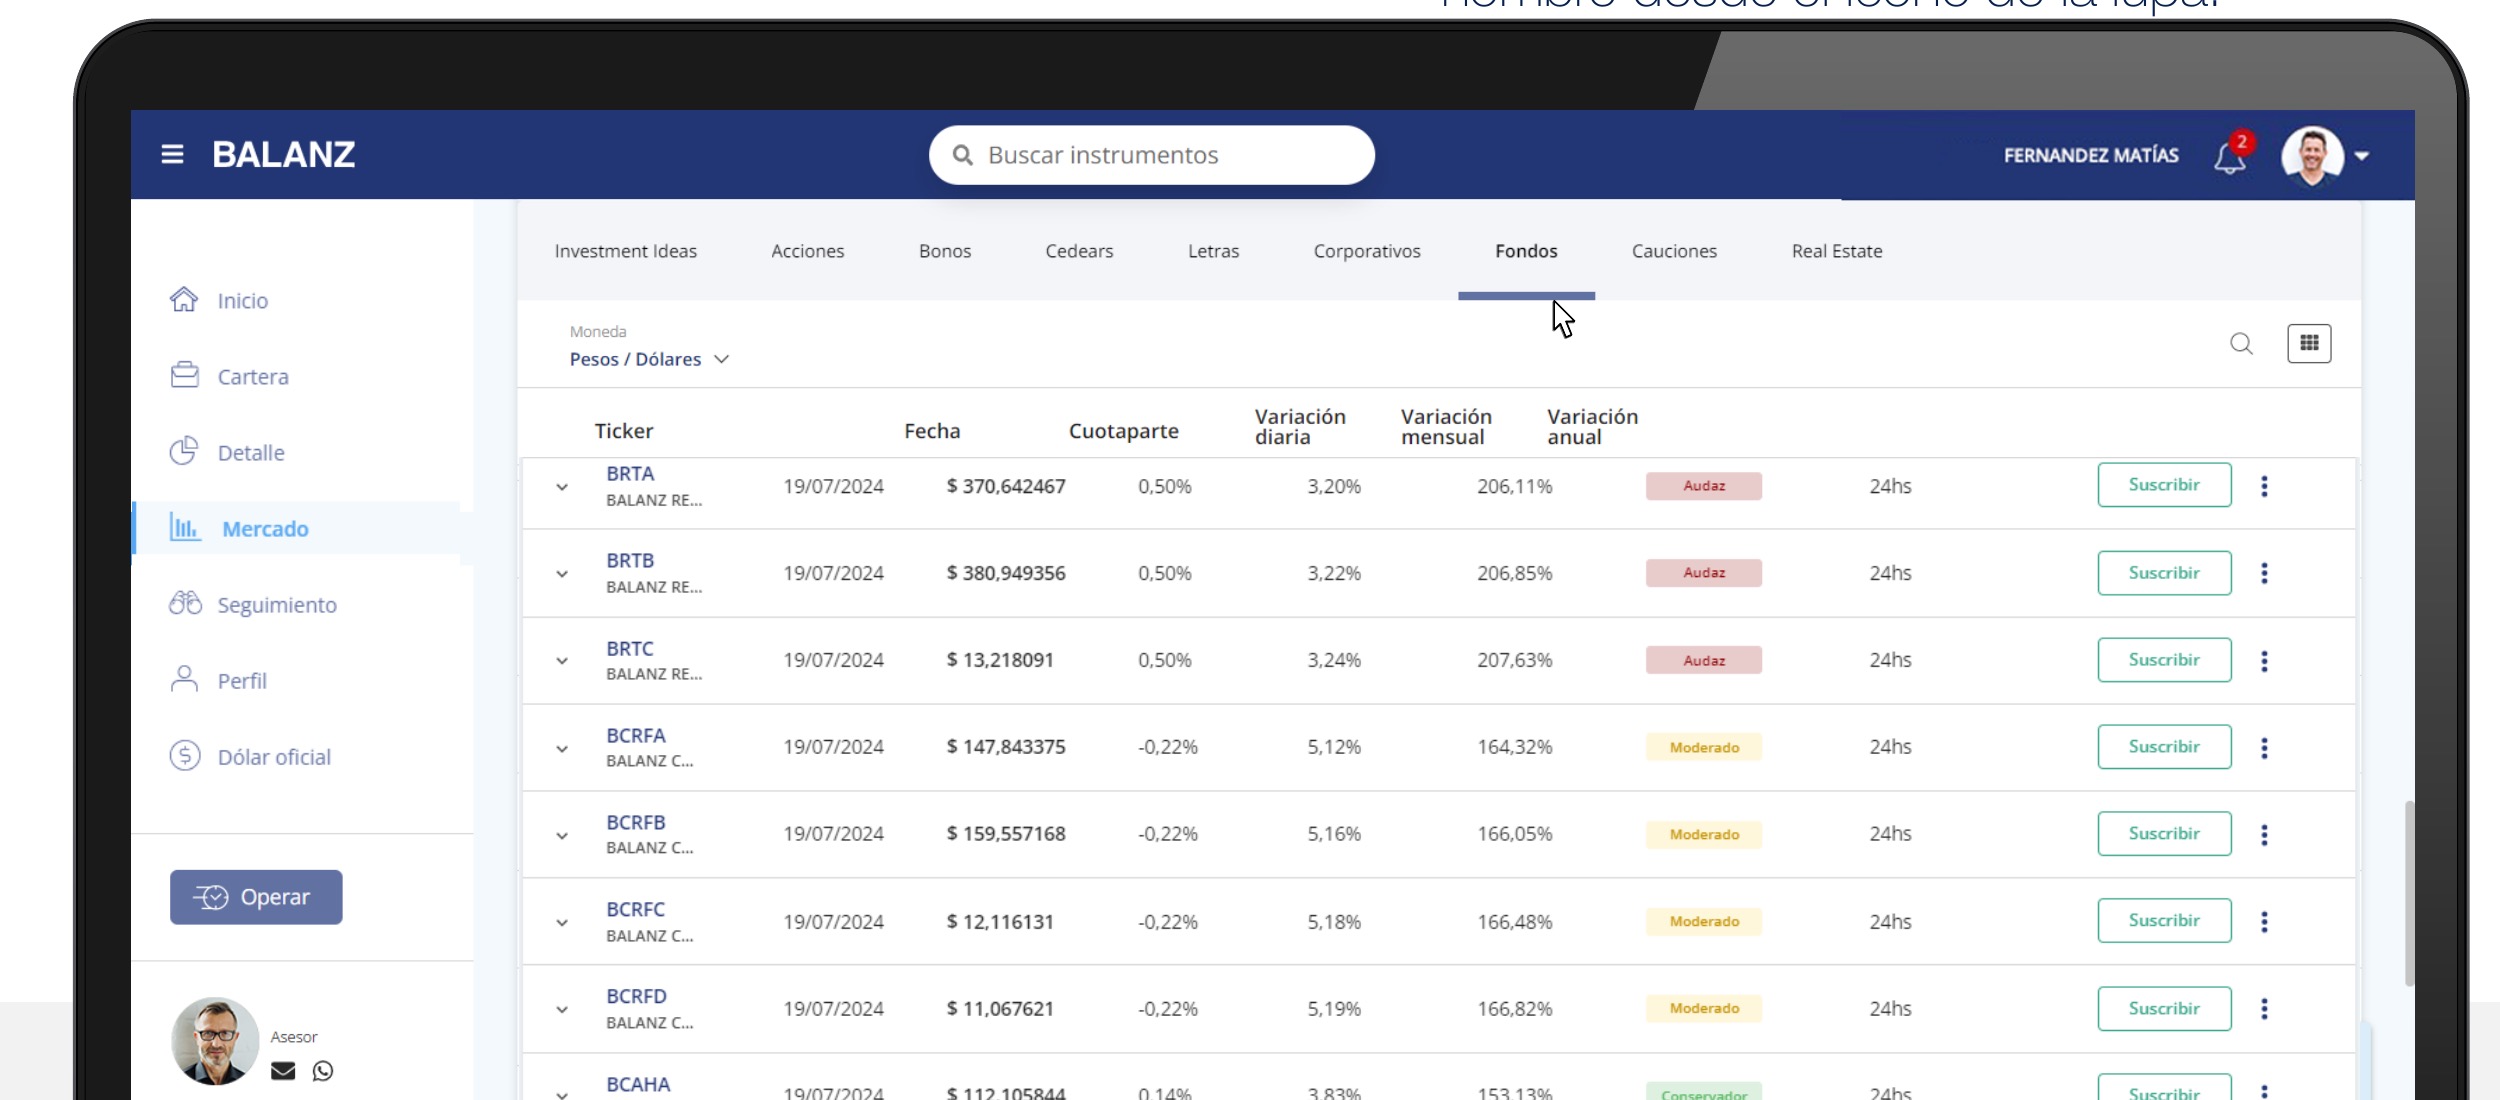Click the FERNANDEZ MATÍAS username
This screenshot has height=1100, width=2500.
[2091, 155]
